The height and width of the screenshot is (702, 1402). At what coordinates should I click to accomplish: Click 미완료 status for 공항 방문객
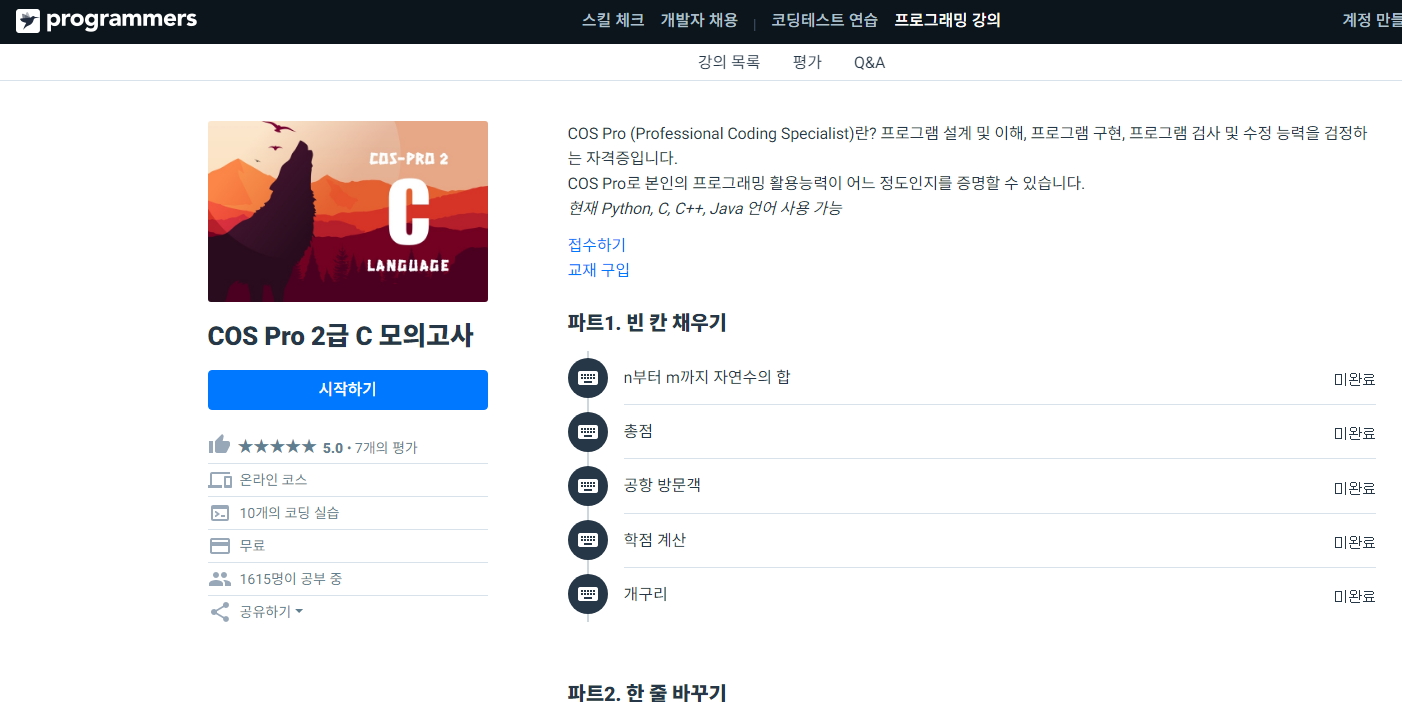(x=1355, y=488)
